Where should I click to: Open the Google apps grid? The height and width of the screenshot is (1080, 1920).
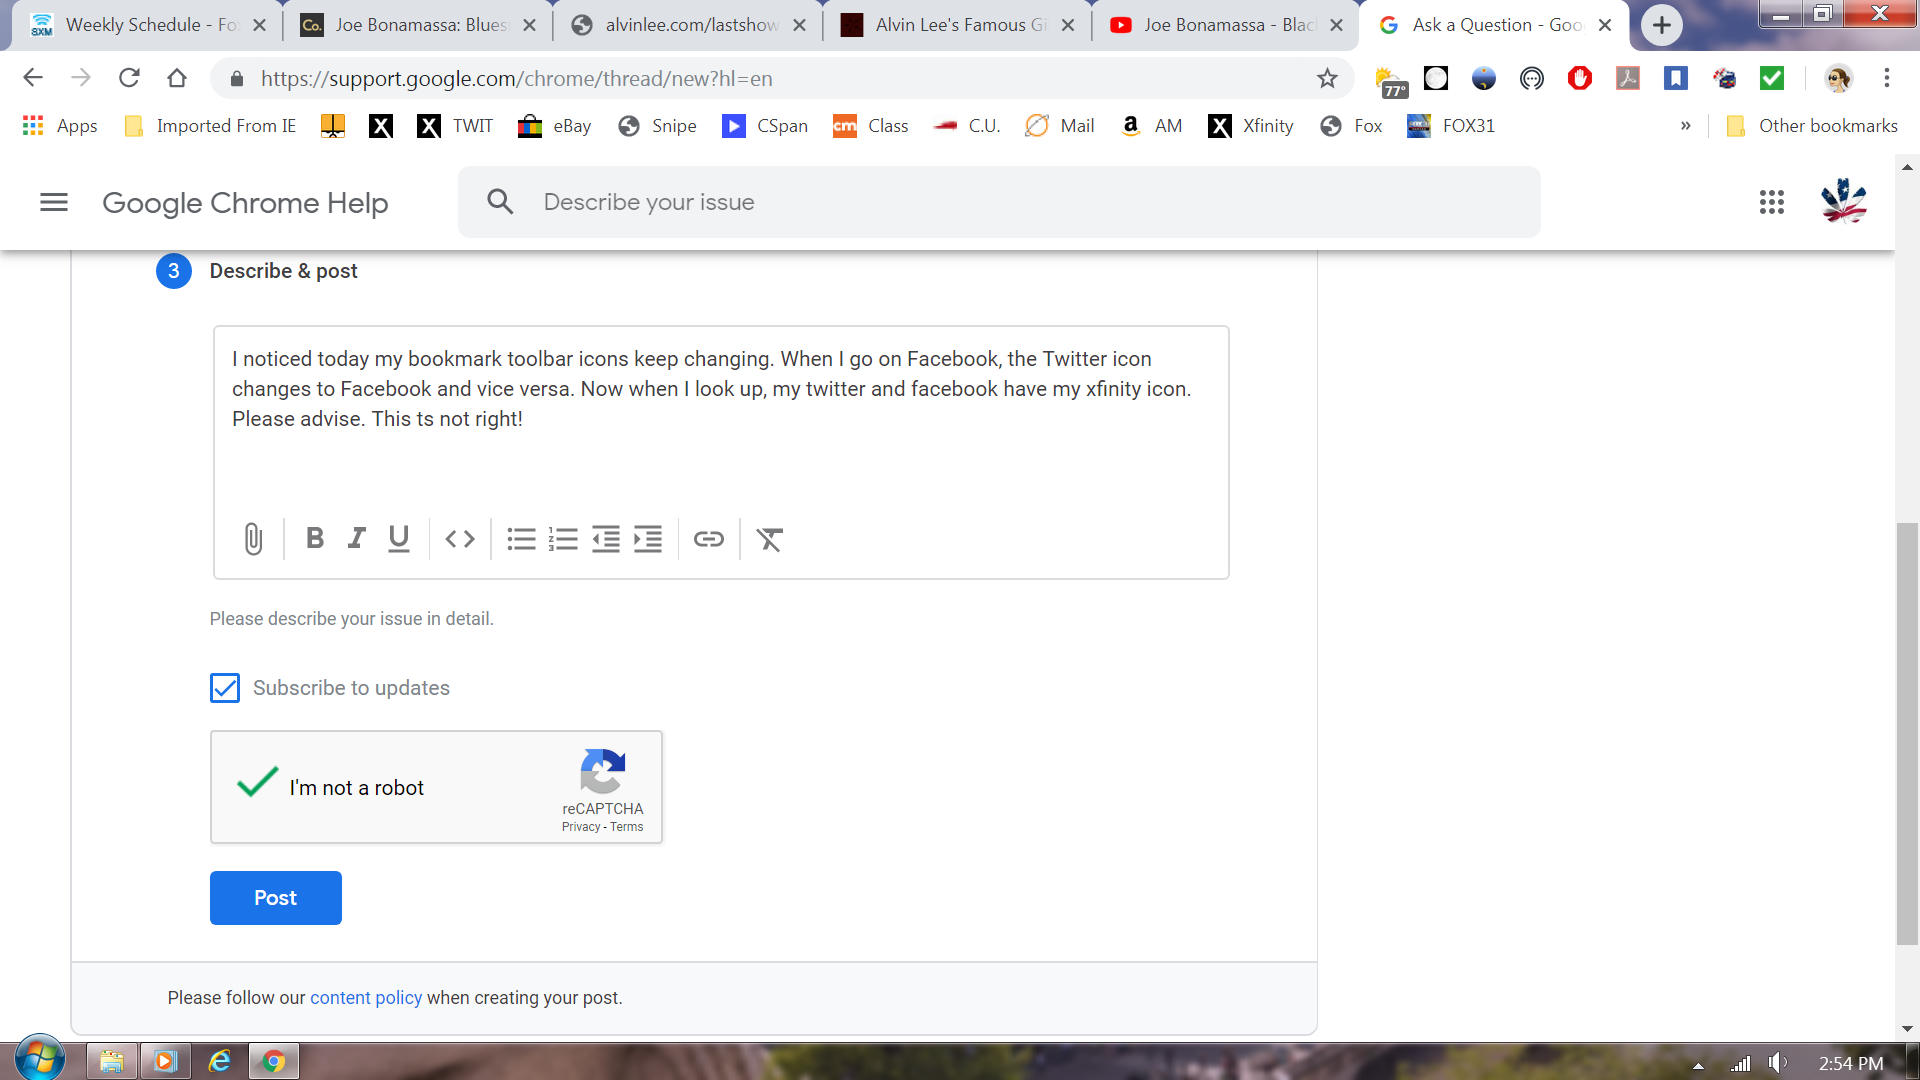click(1772, 202)
